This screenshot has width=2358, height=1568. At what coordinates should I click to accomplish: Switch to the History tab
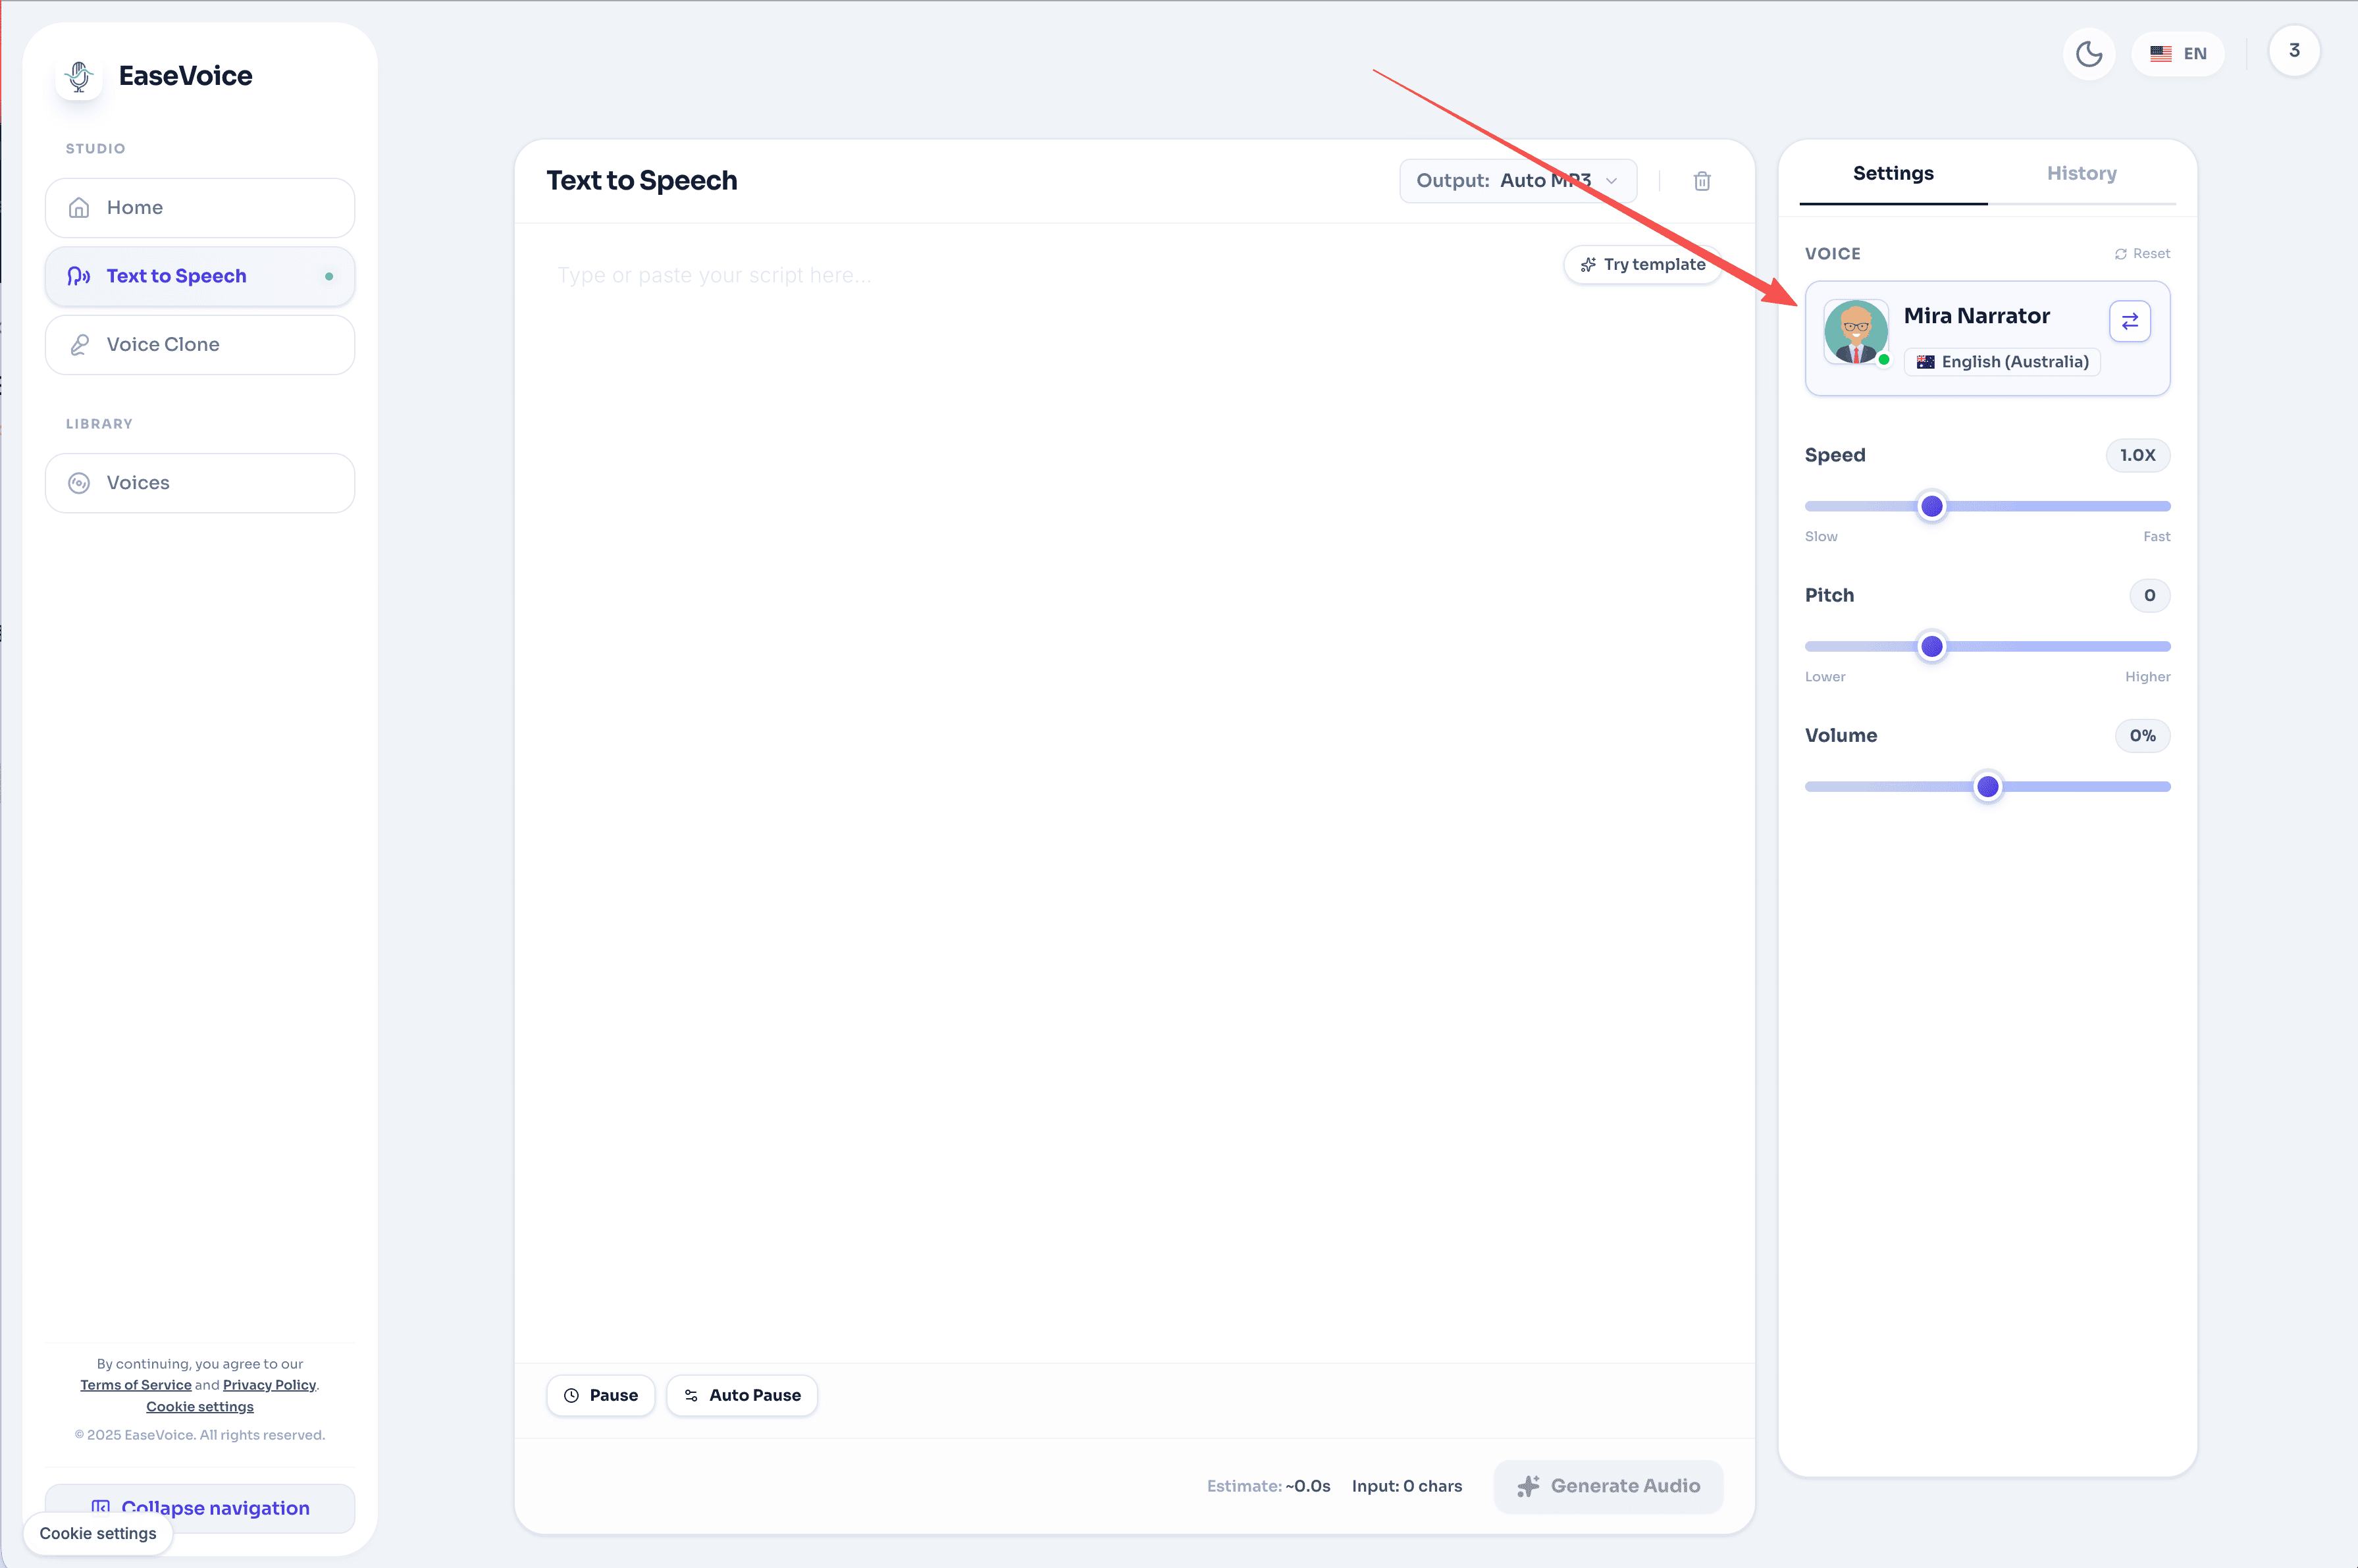2081,174
